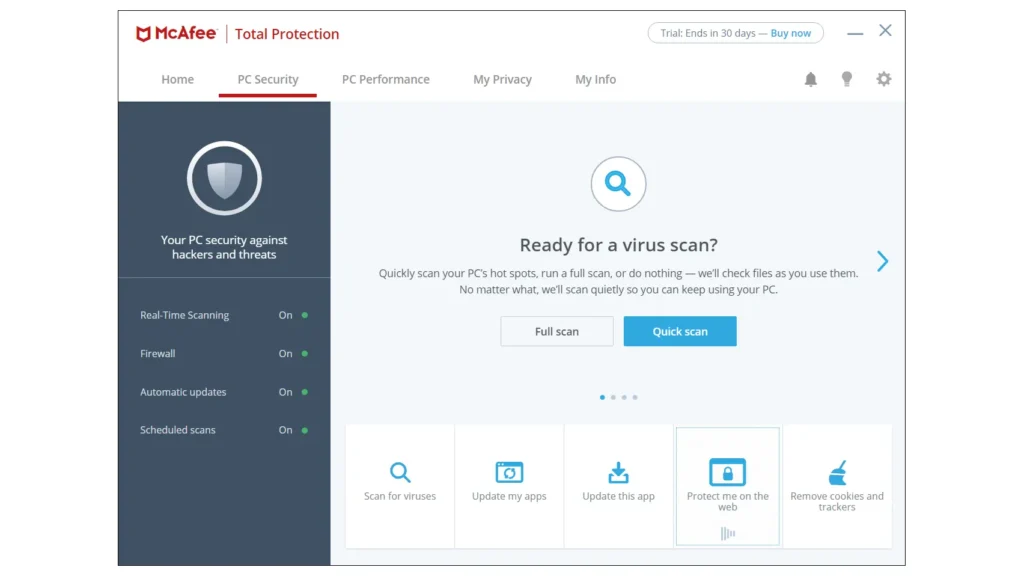Start a Quick scan
The image size is (1024, 576).
[x=680, y=331]
